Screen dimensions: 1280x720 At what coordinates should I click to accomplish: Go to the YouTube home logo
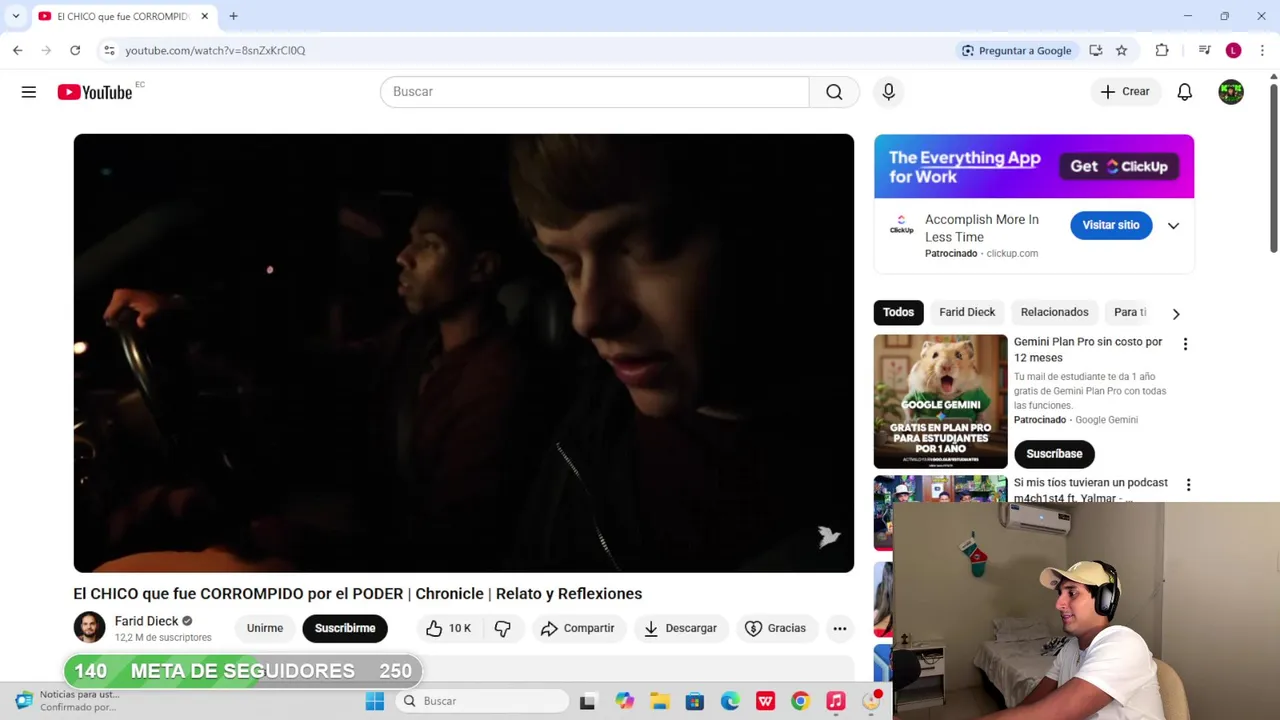95,92
